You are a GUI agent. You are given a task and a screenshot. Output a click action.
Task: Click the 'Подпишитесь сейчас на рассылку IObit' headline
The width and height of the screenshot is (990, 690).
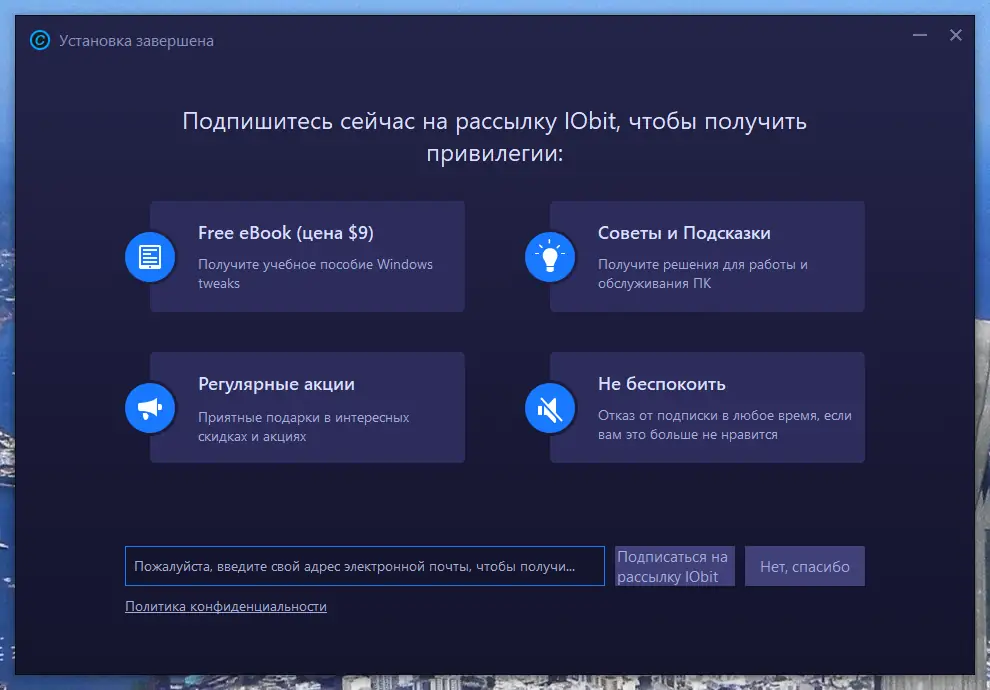coord(494,136)
